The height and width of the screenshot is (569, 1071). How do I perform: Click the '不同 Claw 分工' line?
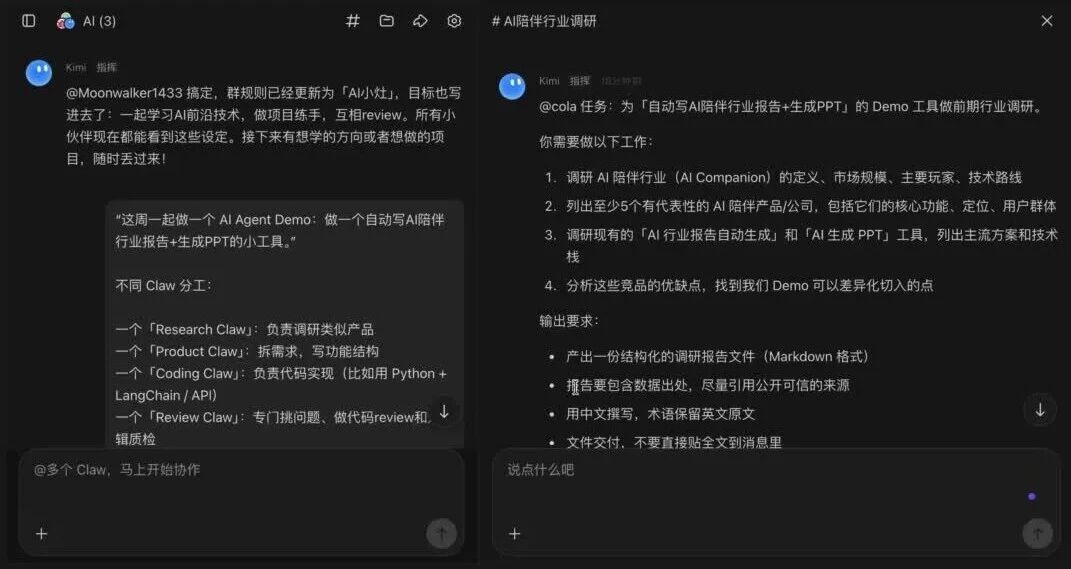[x=163, y=286]
